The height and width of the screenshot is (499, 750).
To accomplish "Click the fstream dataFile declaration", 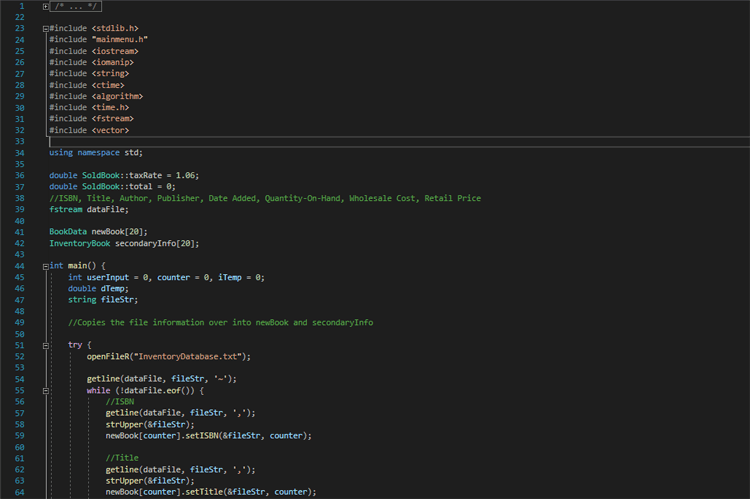I will 89,209.
